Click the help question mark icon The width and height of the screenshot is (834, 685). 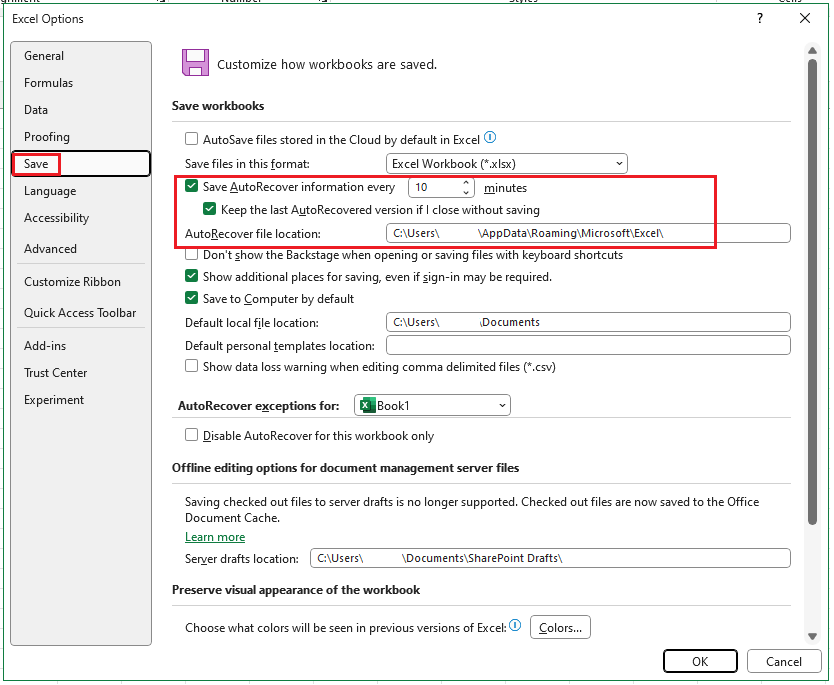pos(760,19)
